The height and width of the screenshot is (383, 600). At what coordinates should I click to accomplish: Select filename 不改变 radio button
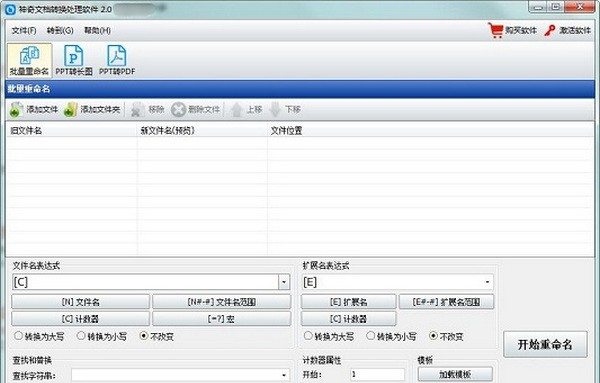144,336
